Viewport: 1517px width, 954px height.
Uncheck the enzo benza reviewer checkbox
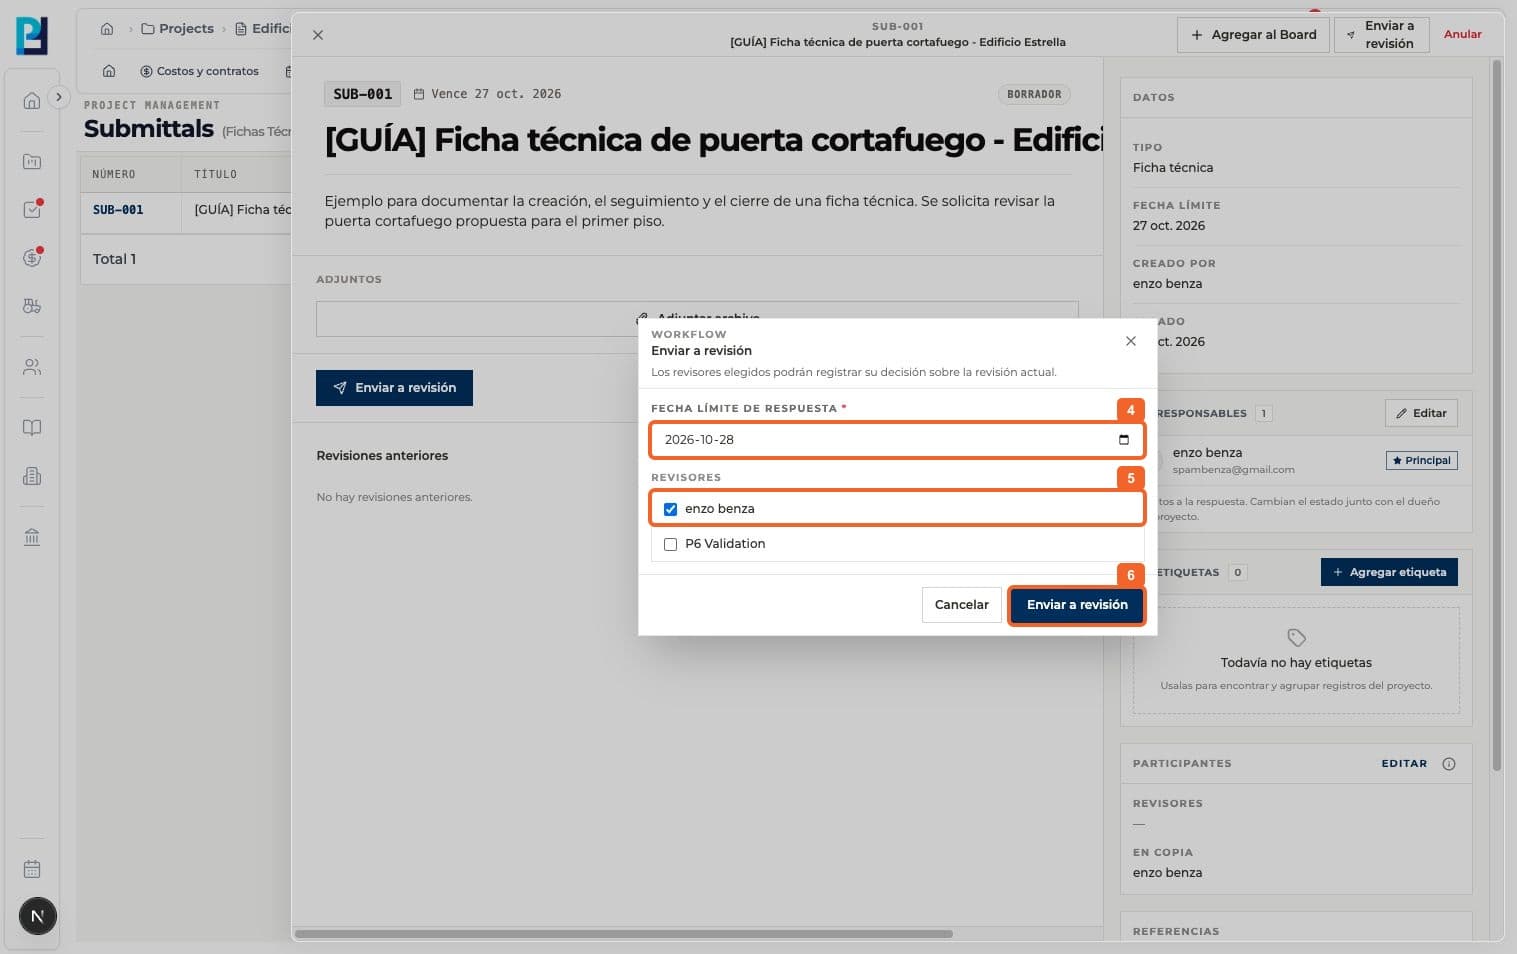(670, 509)
